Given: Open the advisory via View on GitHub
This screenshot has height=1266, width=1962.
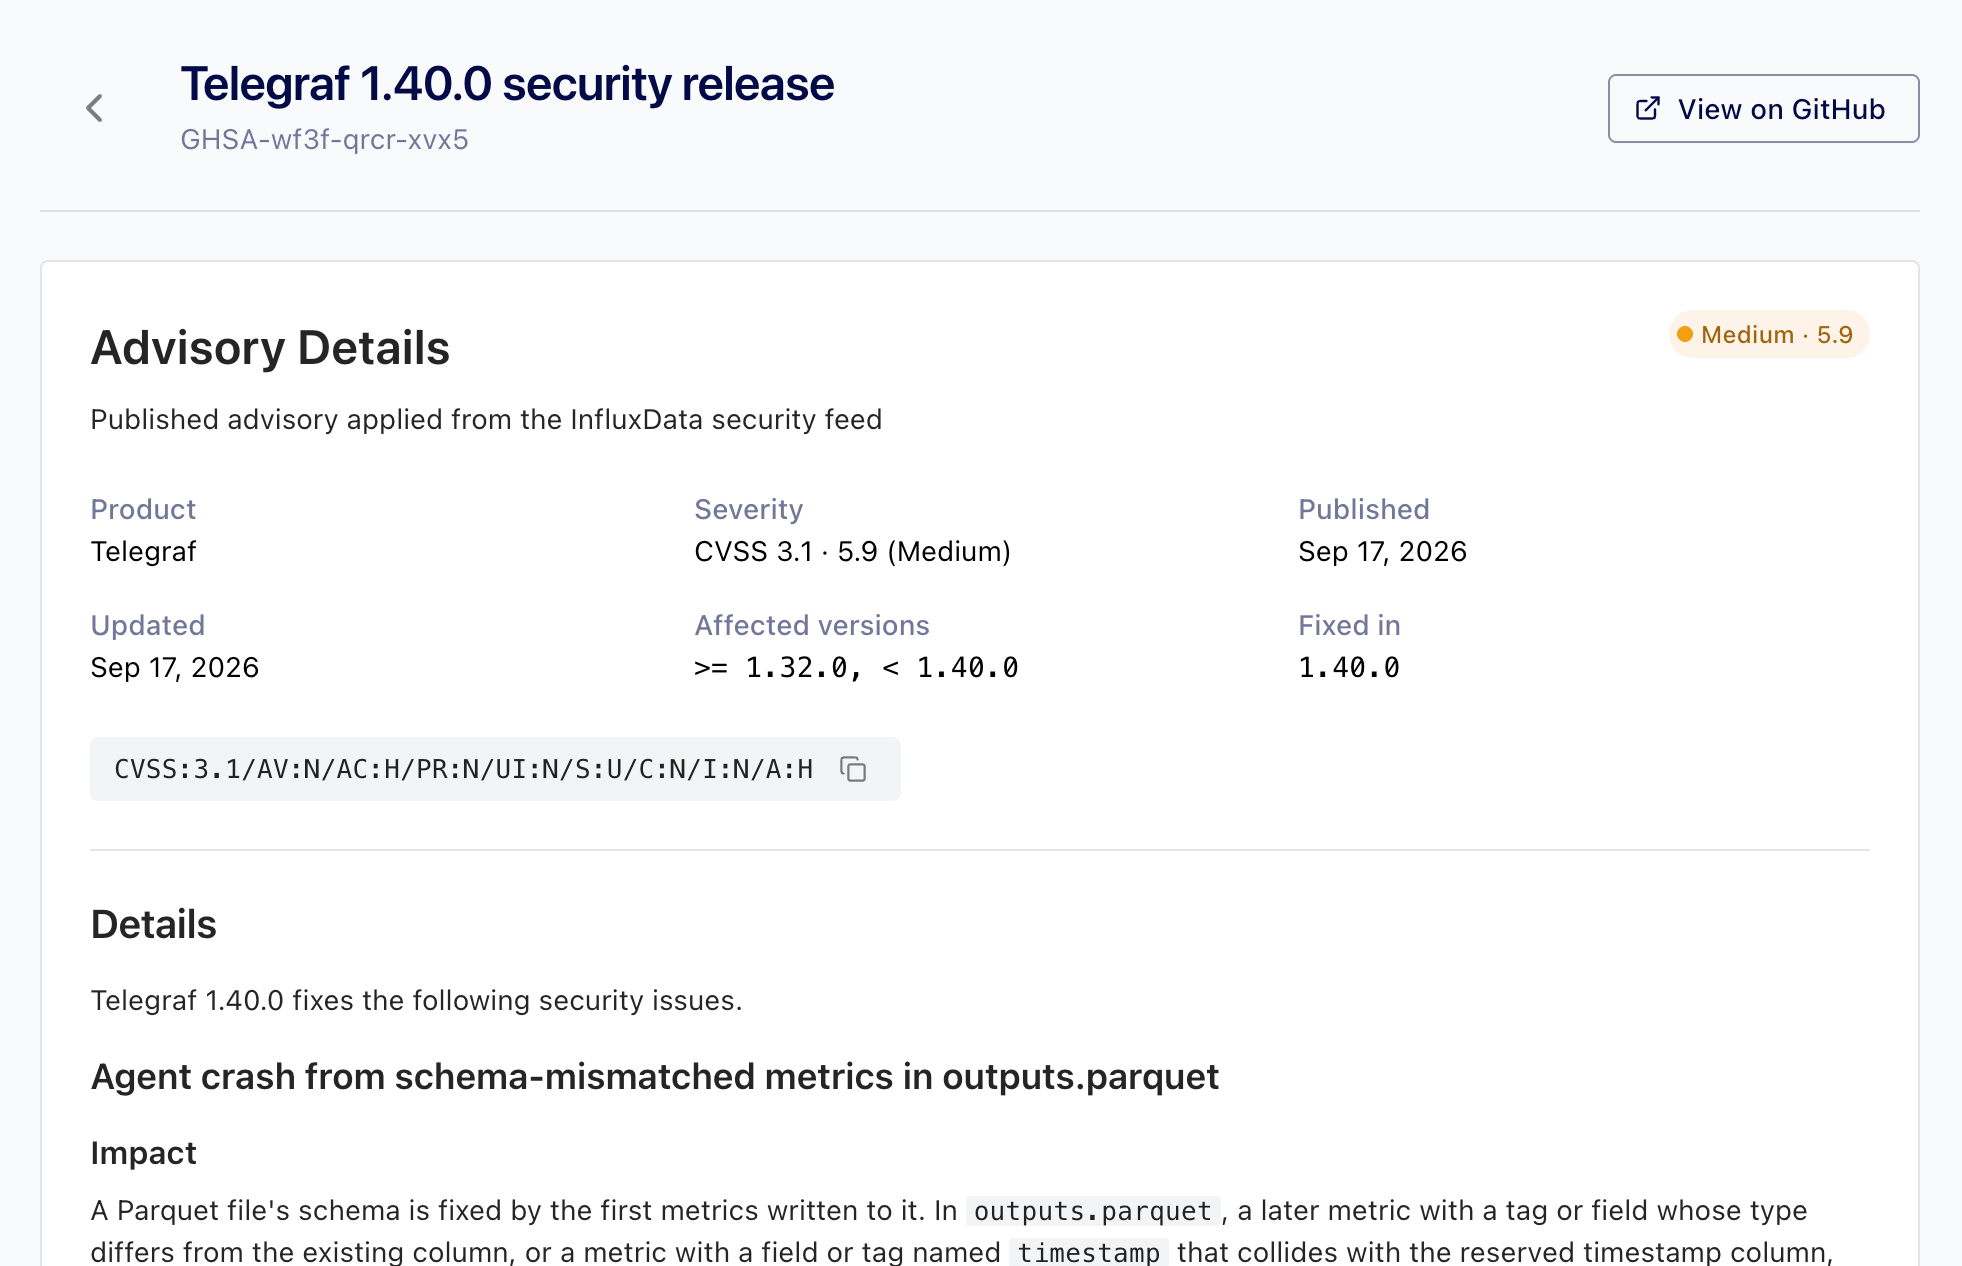Looking at the screenshot, I should click(1763, 108).
